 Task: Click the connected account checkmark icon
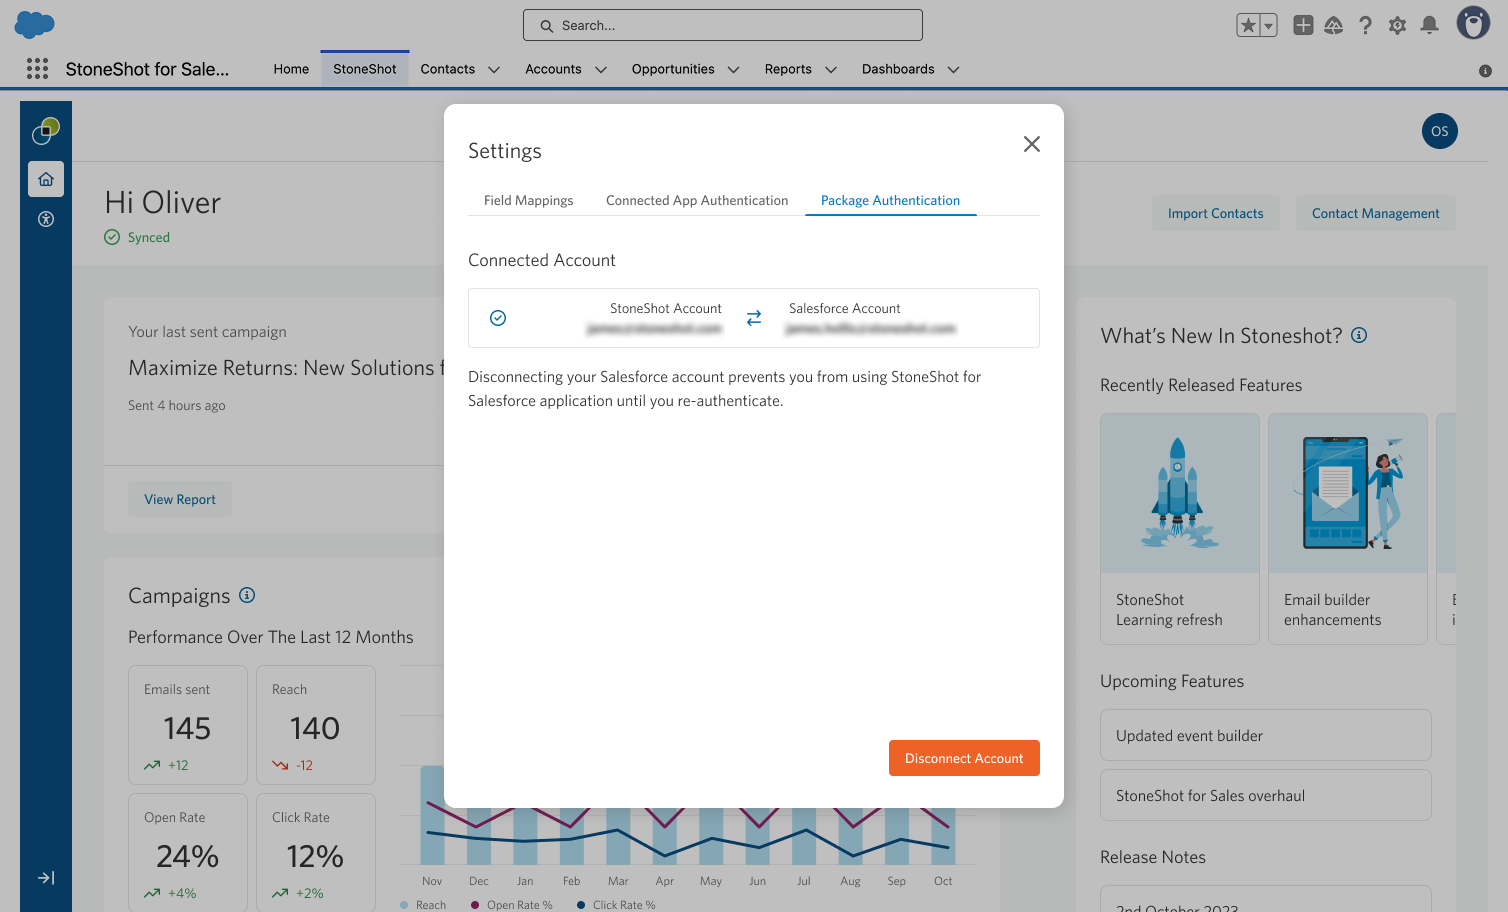498,318
